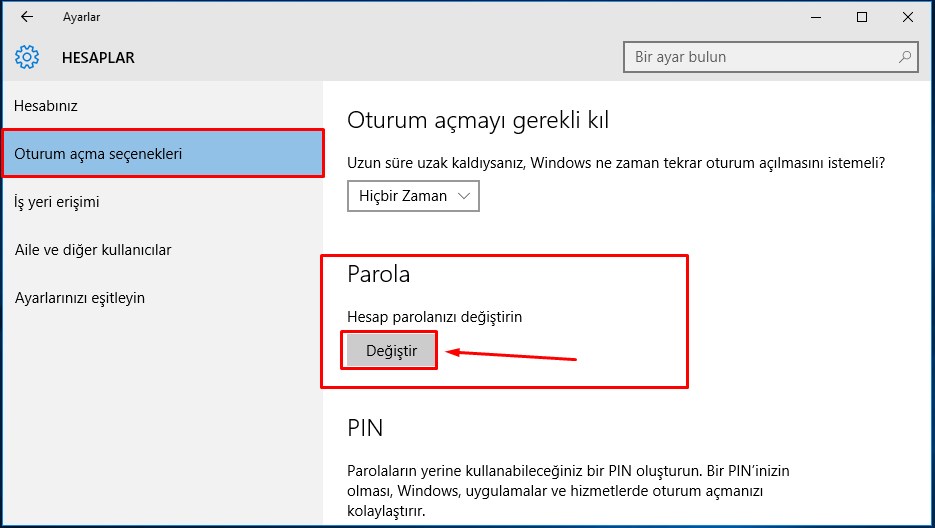Select Oturum açma seçenekleri in sidebar
This screenshot has width=935, height=528.
98,154
